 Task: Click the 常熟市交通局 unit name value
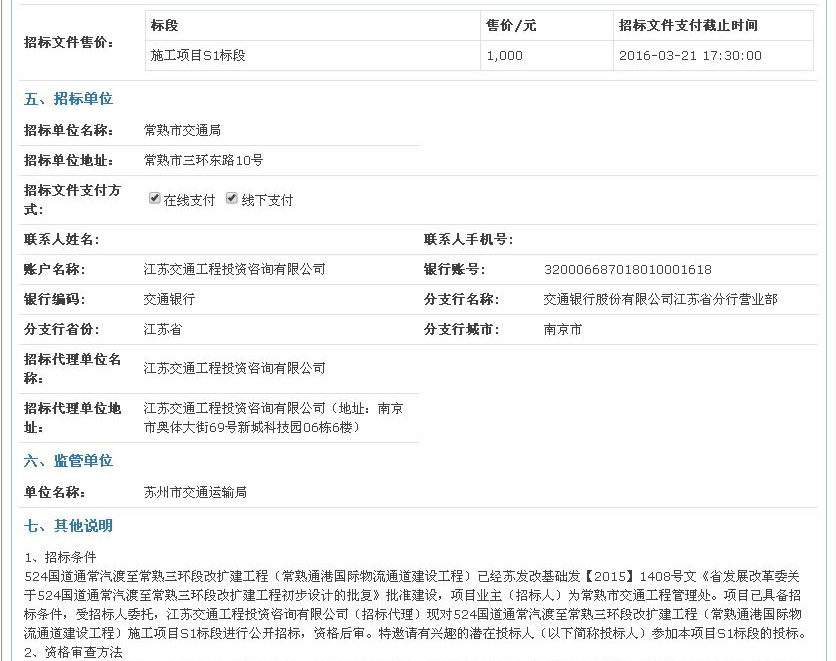pos(182,130)
